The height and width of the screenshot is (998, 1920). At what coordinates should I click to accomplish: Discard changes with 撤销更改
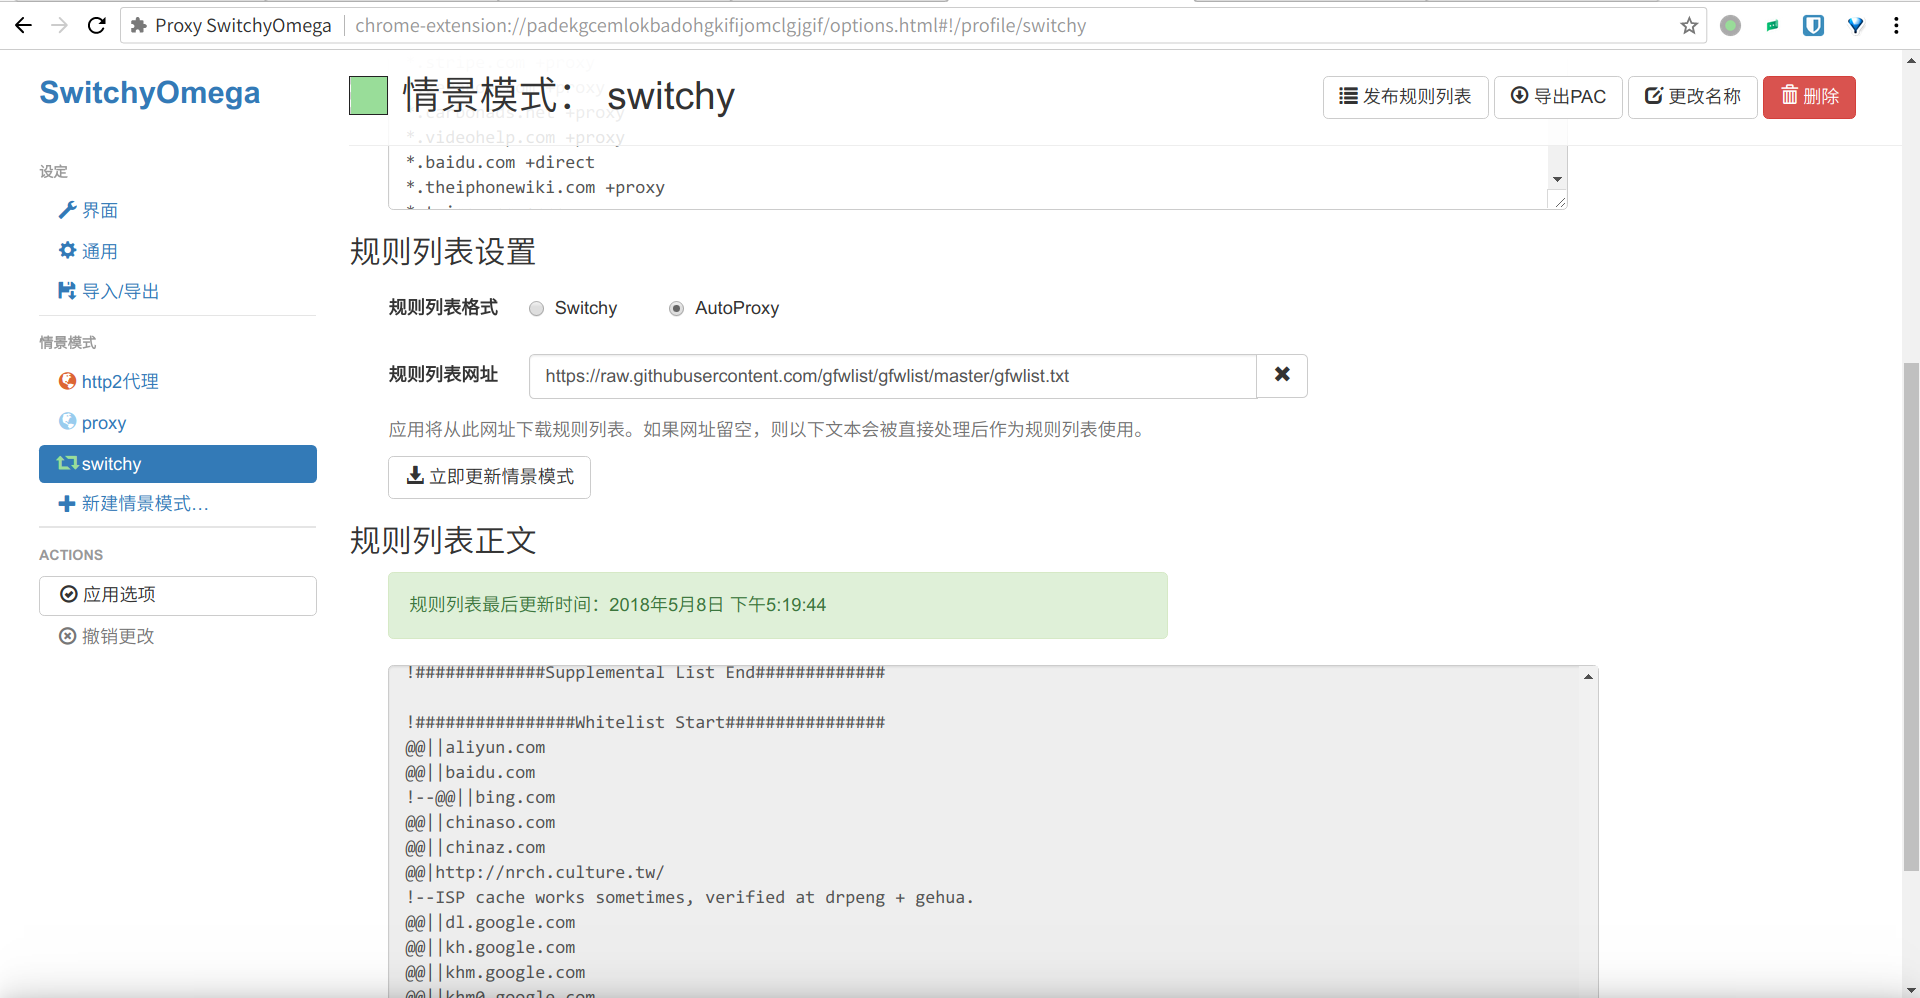click(107, 636)
